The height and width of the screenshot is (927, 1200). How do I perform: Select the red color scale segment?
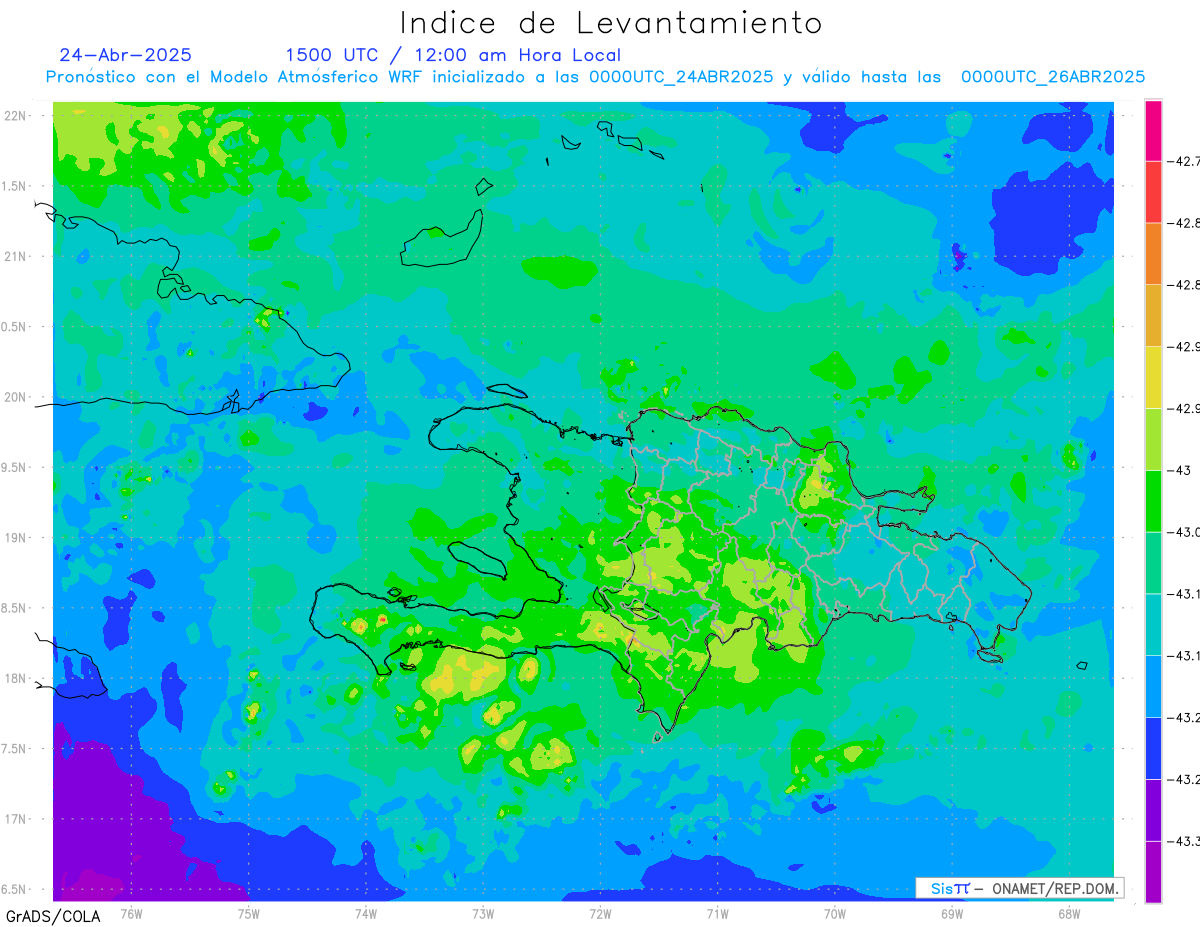point(1153,192)
